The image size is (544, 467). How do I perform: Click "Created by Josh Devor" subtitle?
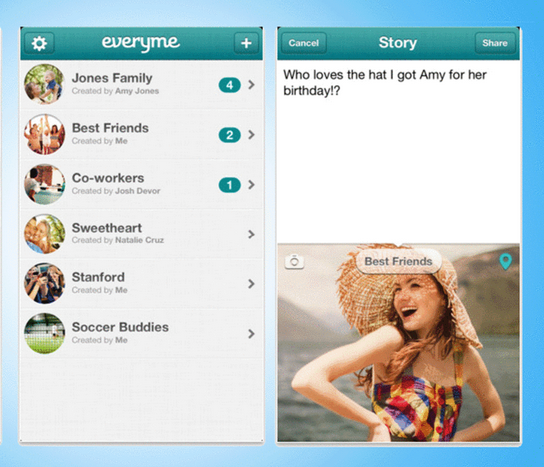[x=116, y=191]
